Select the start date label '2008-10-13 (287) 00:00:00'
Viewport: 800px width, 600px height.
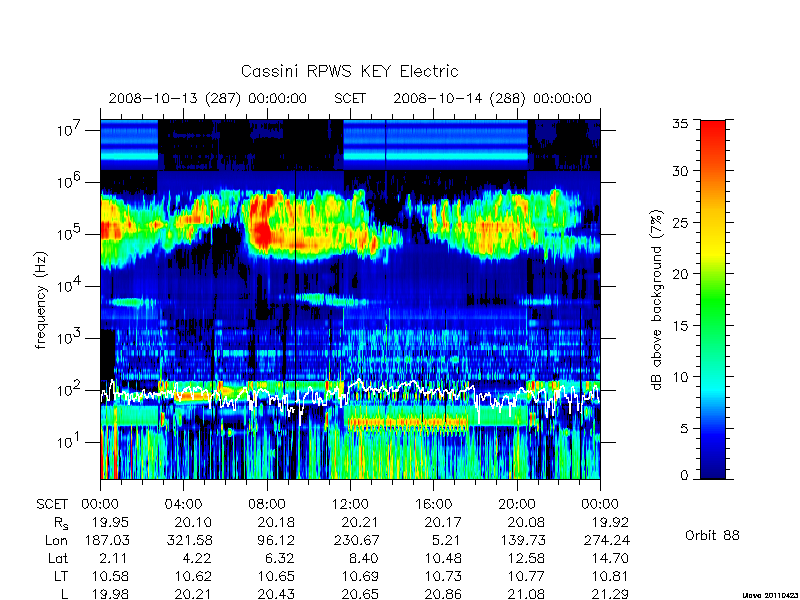tap(208, 98)
